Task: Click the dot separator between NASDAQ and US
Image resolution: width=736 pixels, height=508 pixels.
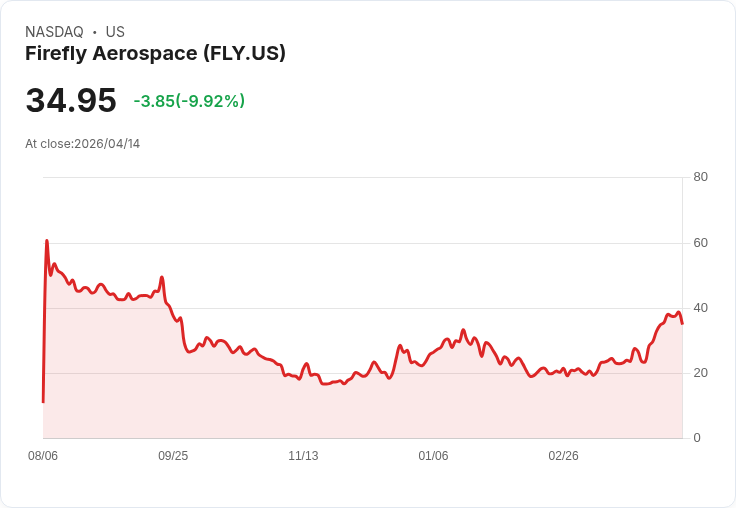Action: [x=95, y=32]
